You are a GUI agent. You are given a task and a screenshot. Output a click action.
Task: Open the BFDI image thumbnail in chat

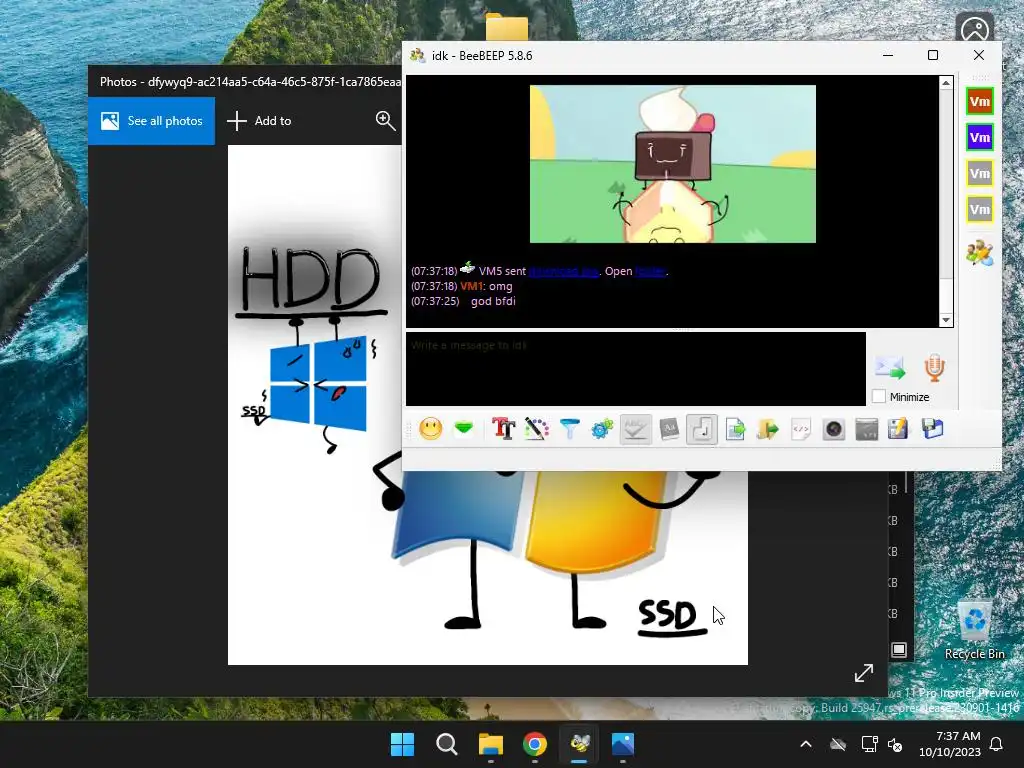click(x=673, y=164)
